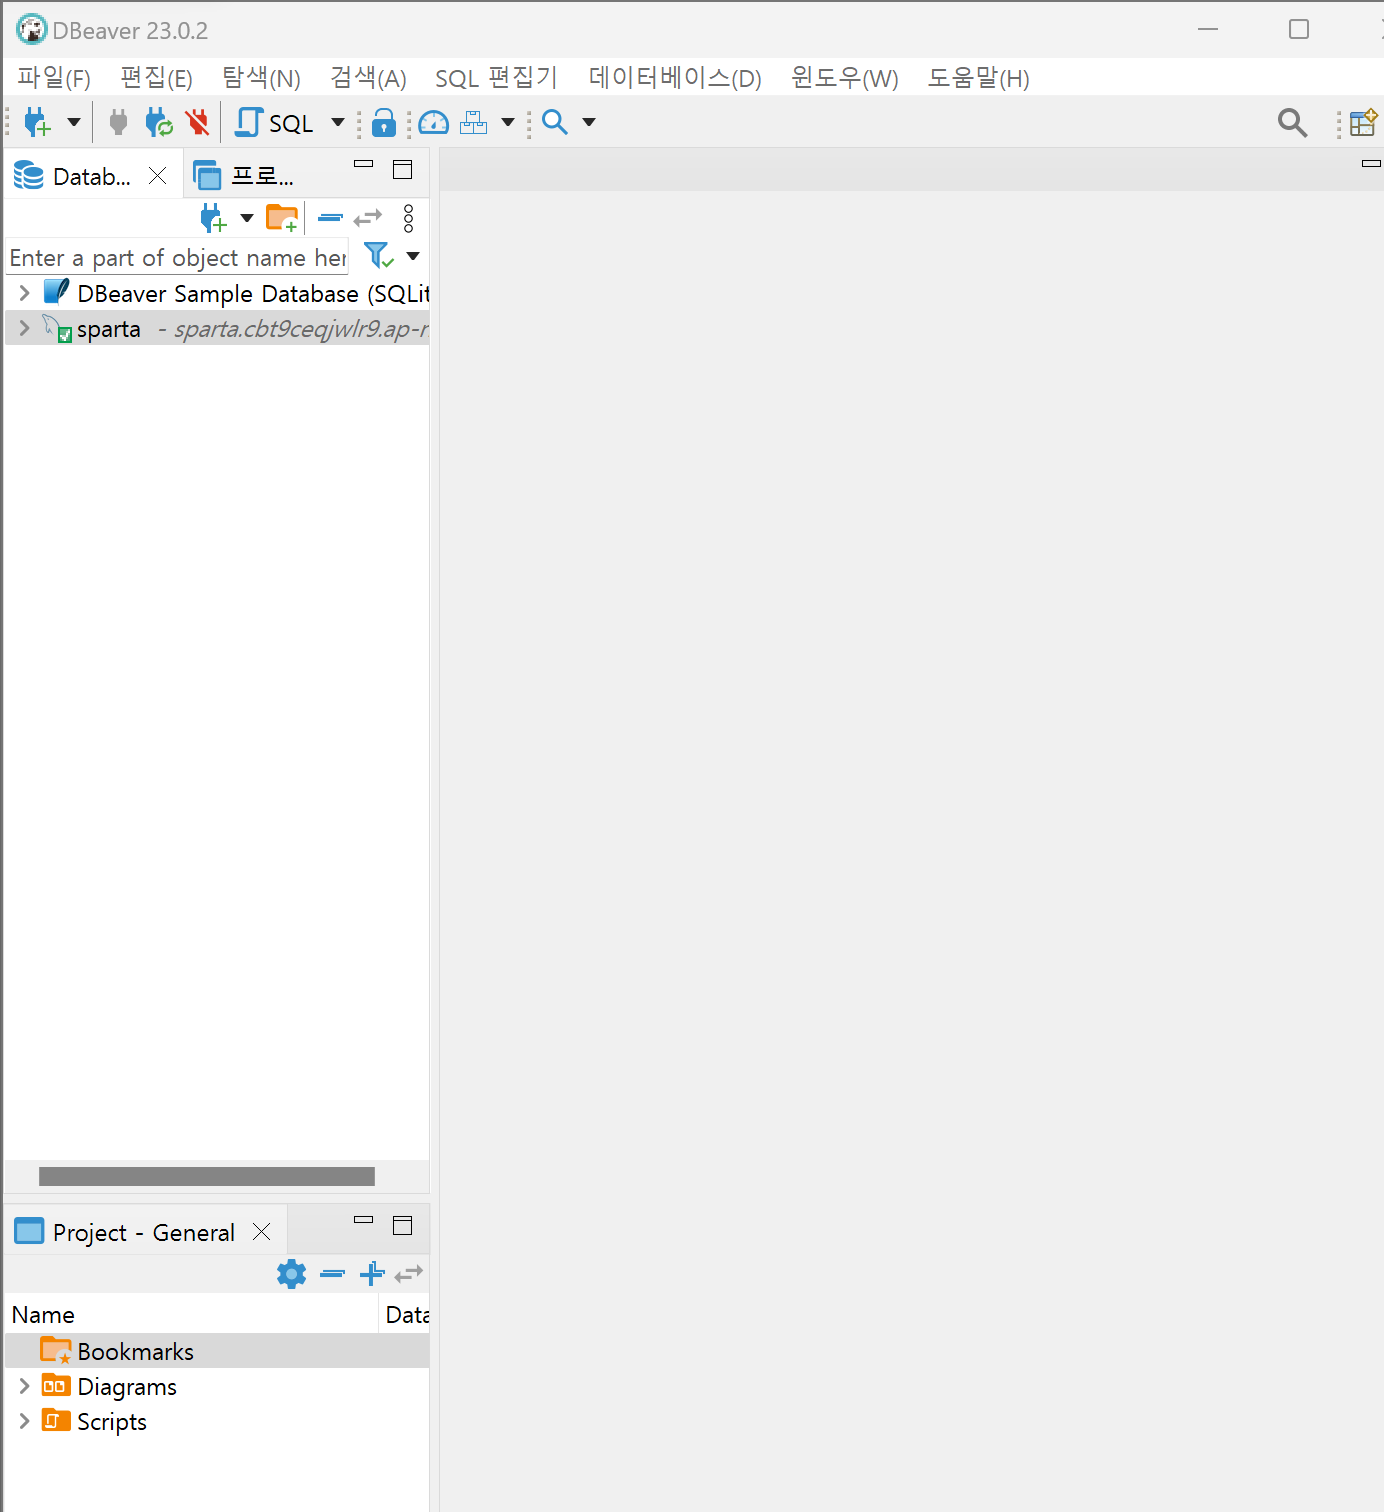Click the gray Connect plug icon
Screen dimensions: 1384x1512
point(118,122)
